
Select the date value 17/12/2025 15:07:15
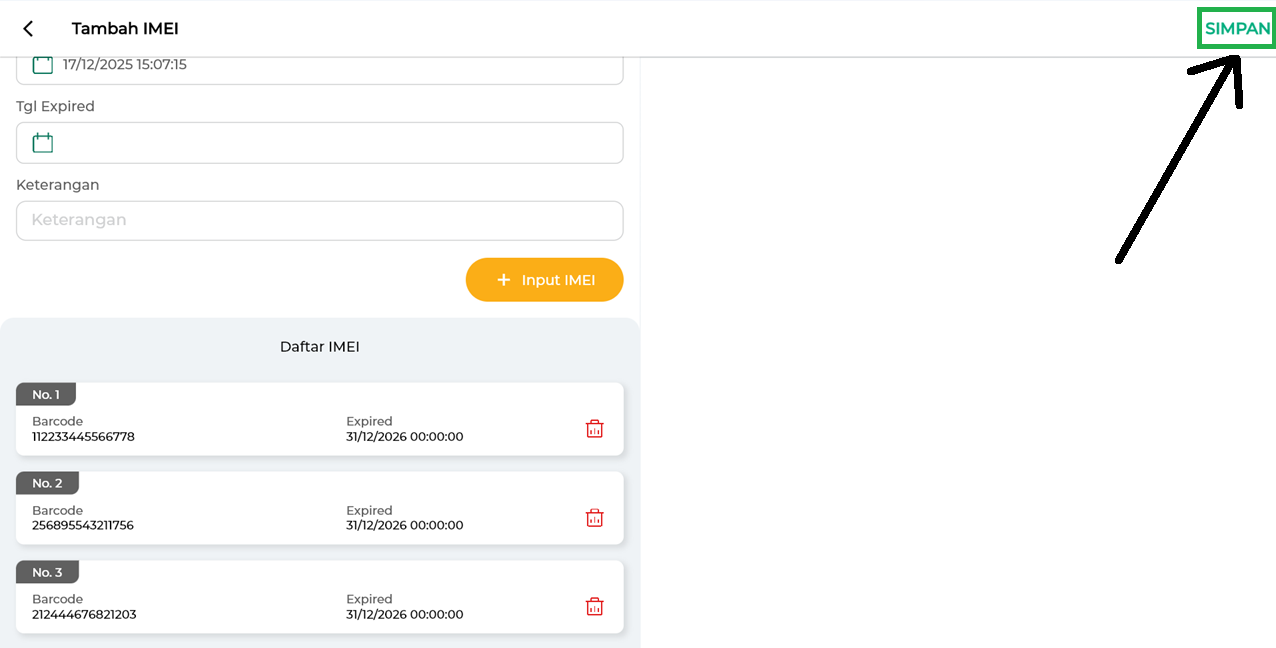pos(125,65)
